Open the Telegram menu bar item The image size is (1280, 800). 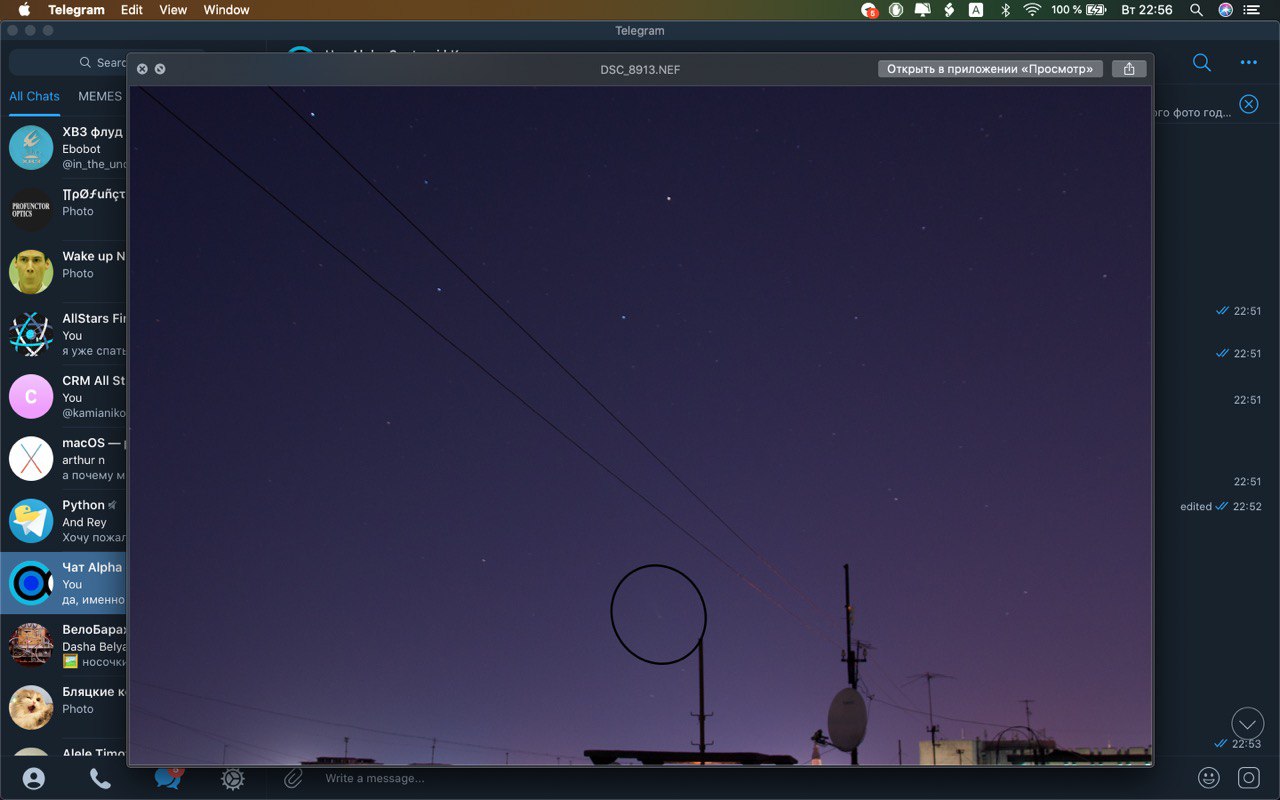[x=76, y=10]
